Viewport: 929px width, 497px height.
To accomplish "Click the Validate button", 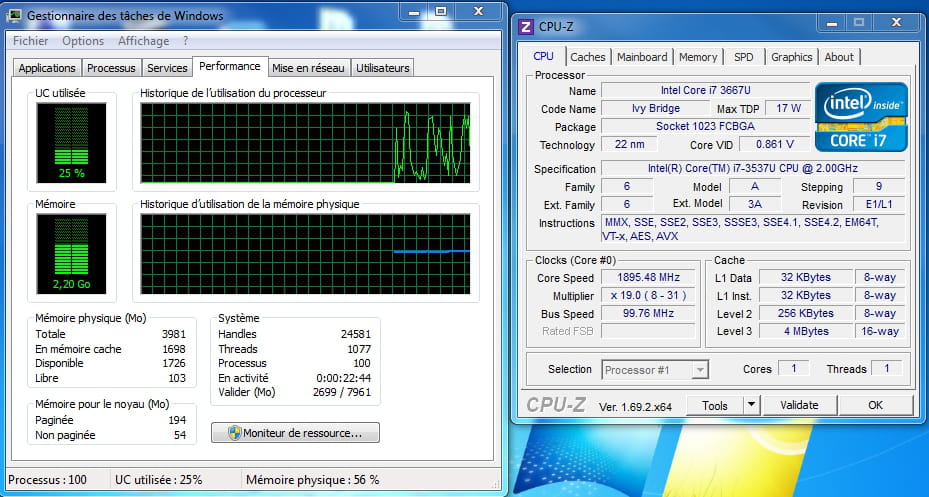I will point(799,406).
